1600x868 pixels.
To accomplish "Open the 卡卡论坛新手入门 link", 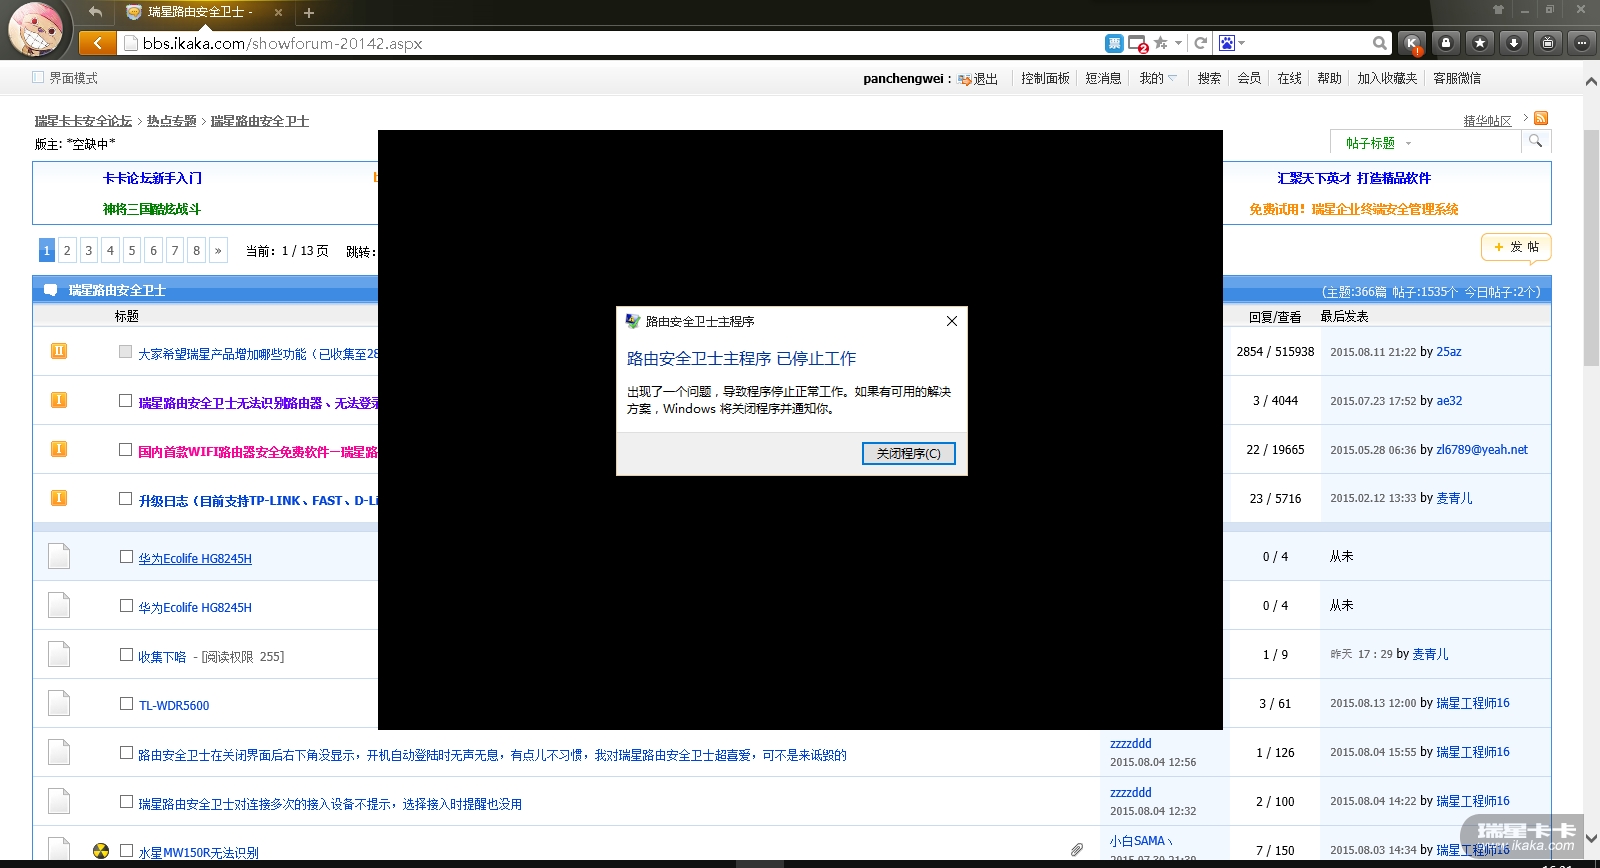I will point(152,178).
